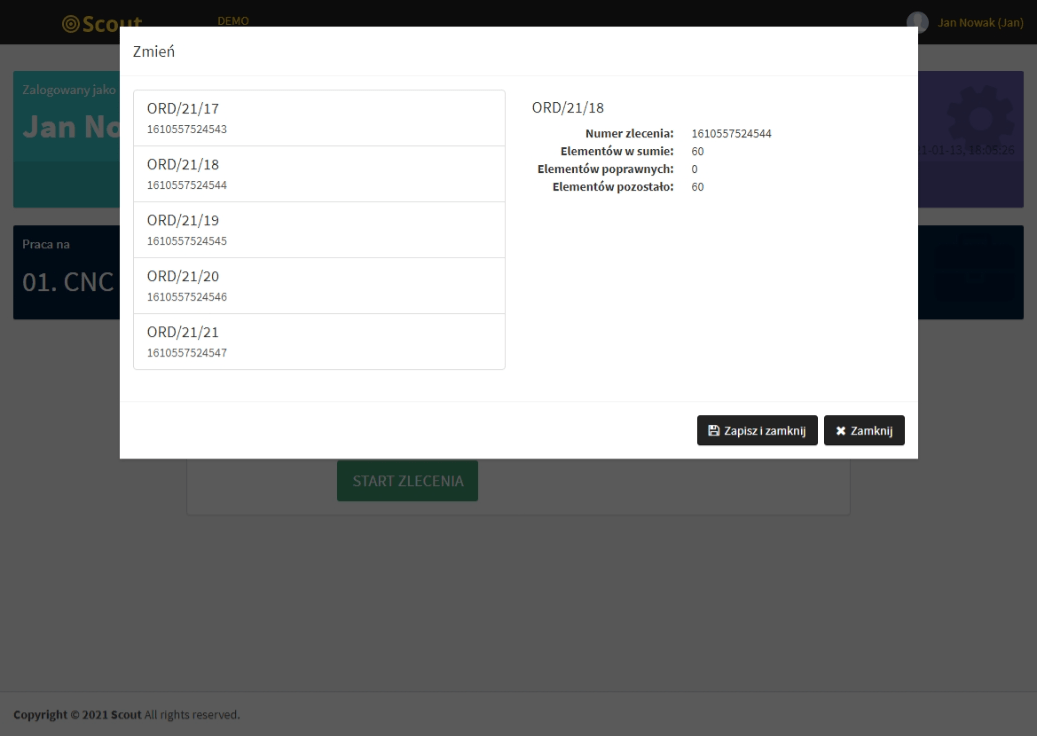Click Copyright © 2021 Scout footer text

click(77, 715)
